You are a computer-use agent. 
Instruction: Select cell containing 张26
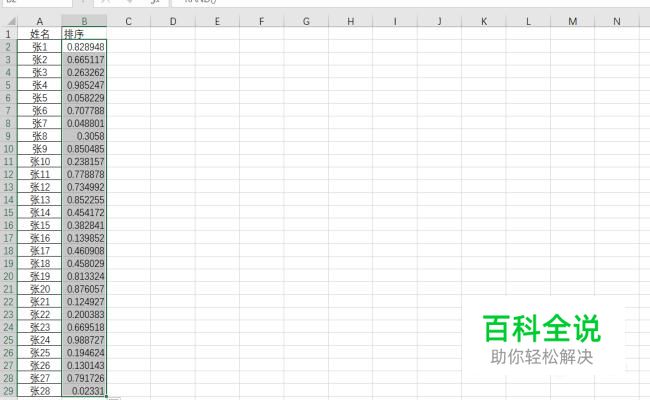(39, 366)
